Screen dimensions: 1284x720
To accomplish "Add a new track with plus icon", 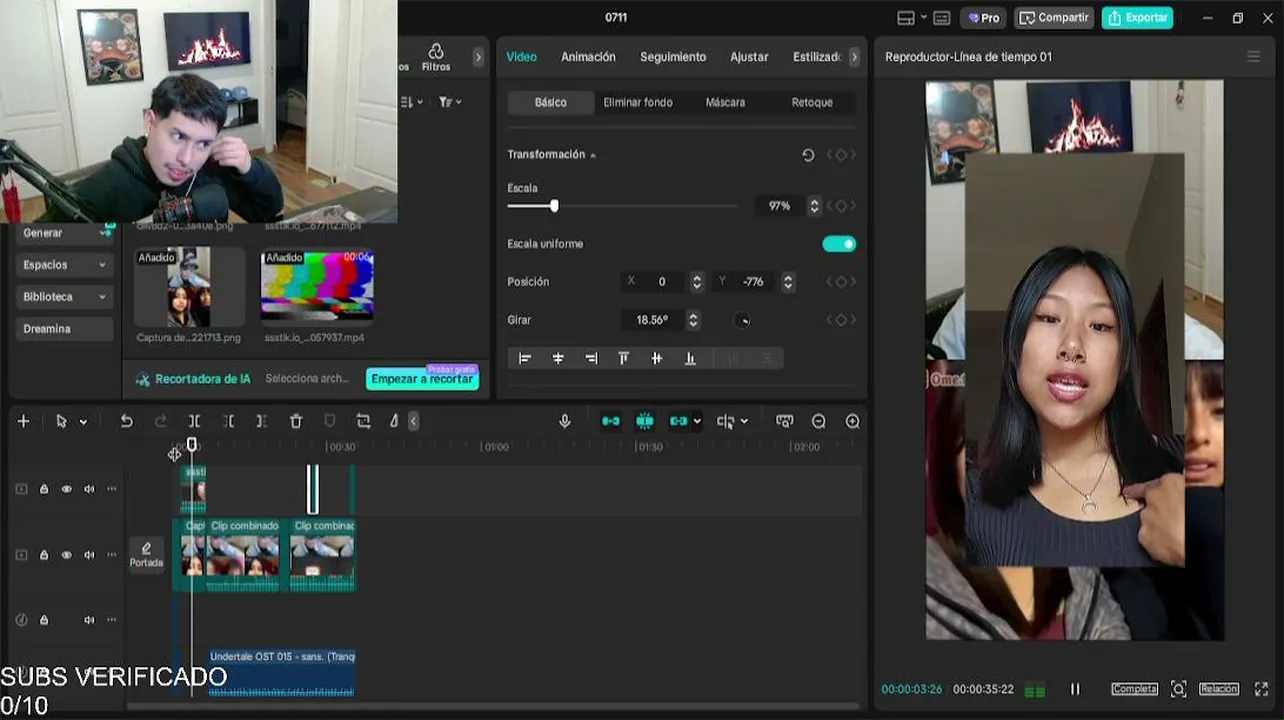I will click(23, 422).
